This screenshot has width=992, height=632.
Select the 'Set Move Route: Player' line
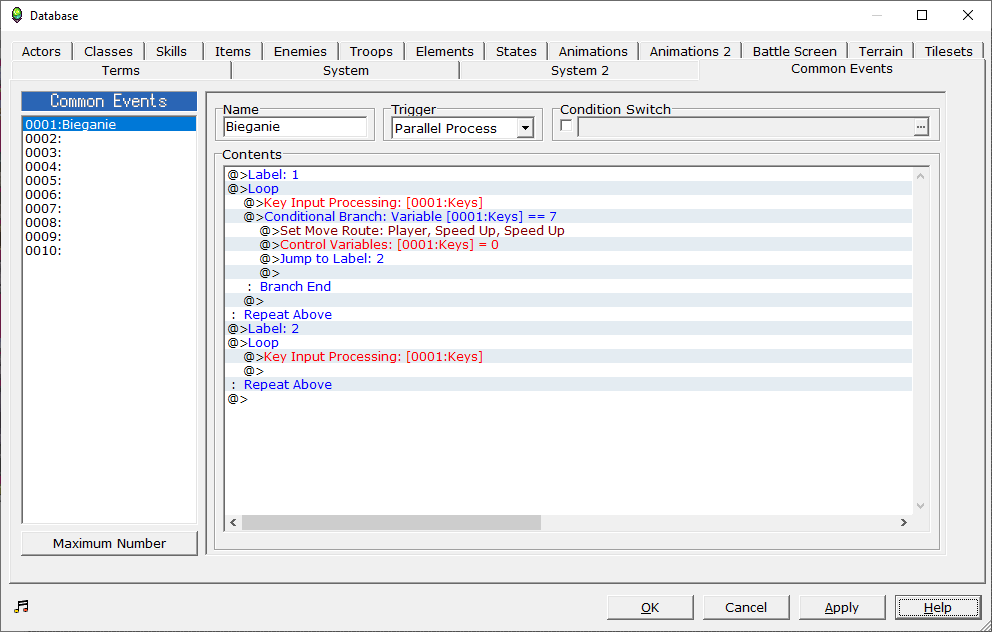[x=569, y=230]
